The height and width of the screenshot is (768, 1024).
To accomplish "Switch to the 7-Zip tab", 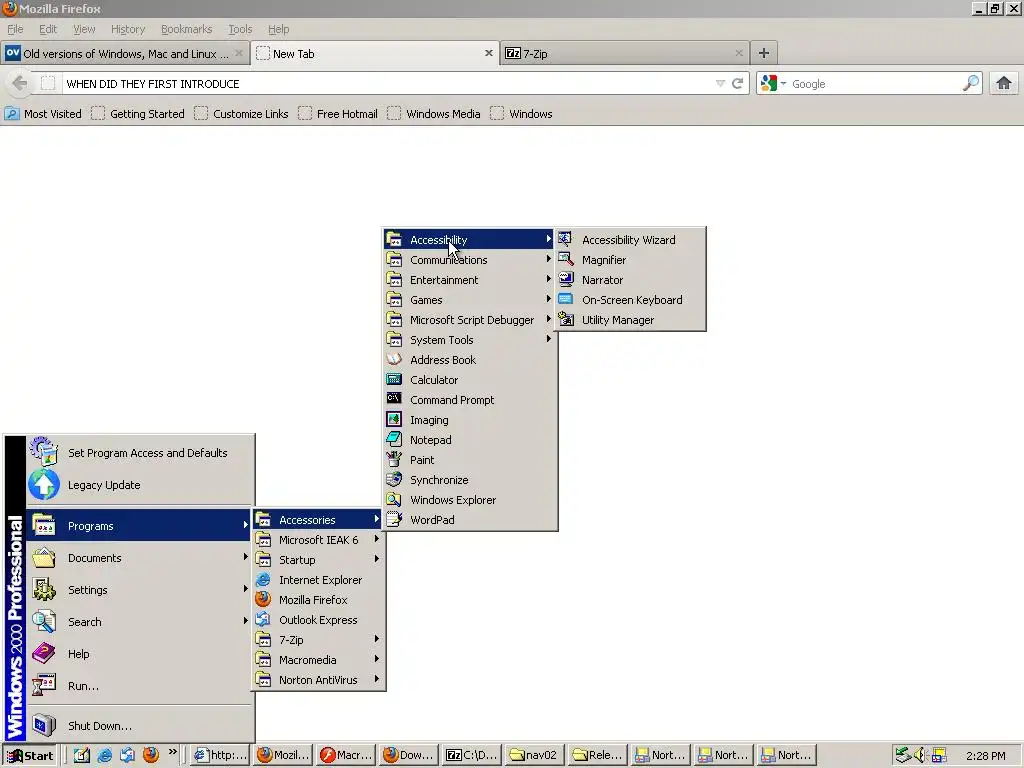I will (x=623, y=54).
